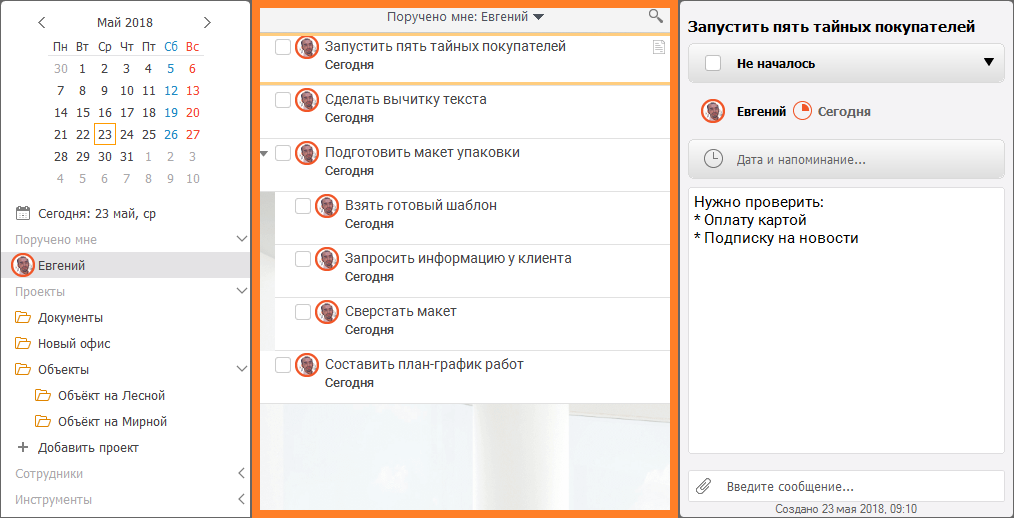1014x518 pixels.
Task: Click note icon on Запустить пять тайных покупателей
Action: pos(658,47)
